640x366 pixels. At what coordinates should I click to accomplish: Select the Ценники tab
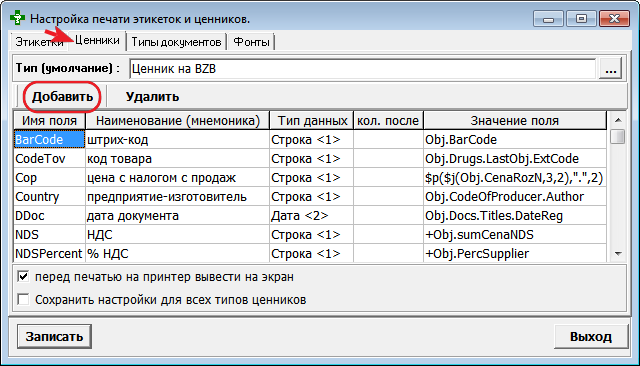click(97, 41)
